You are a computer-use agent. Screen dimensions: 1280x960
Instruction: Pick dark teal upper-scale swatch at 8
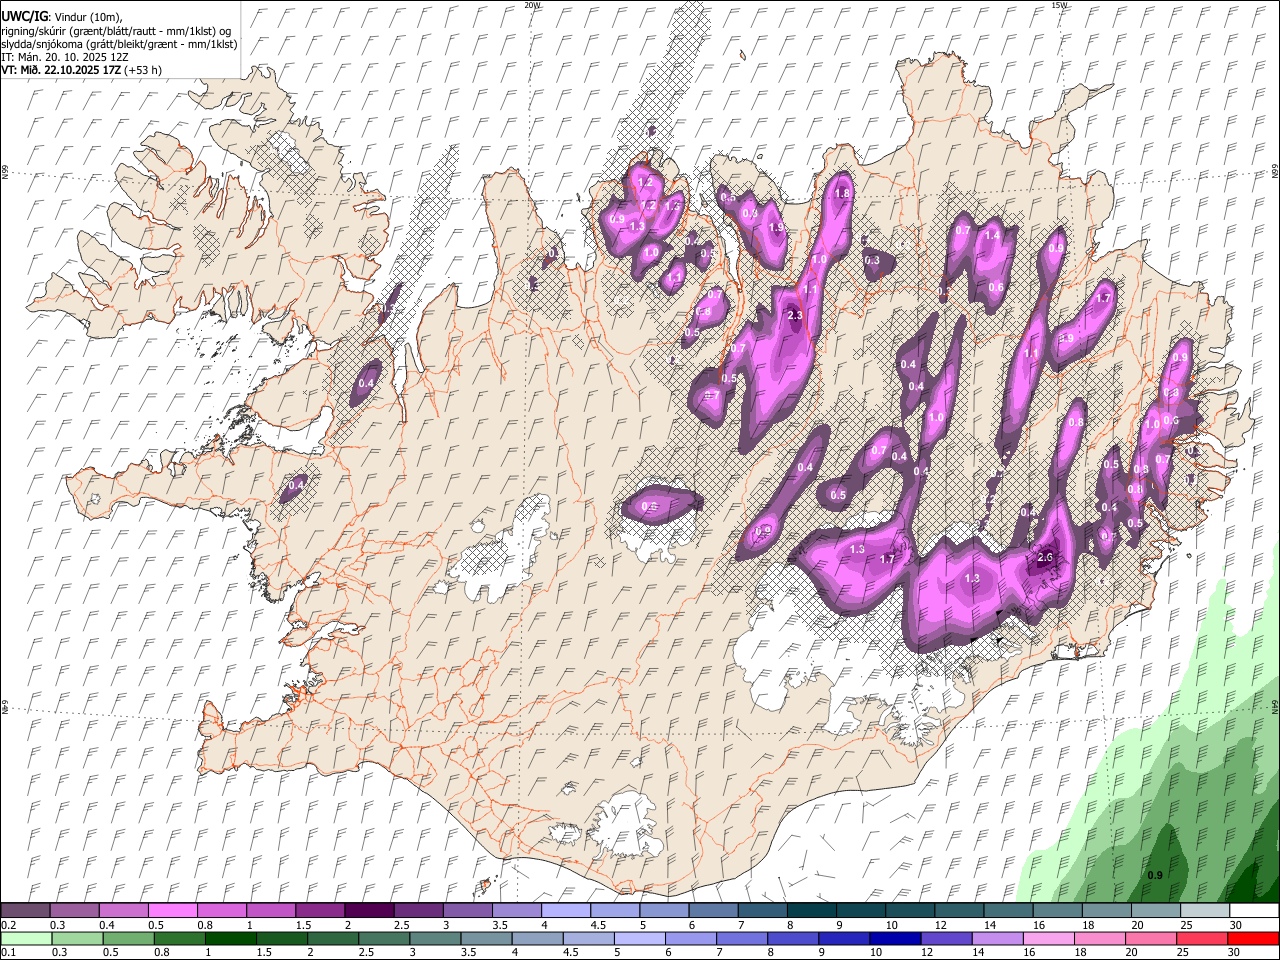(812, 910)
